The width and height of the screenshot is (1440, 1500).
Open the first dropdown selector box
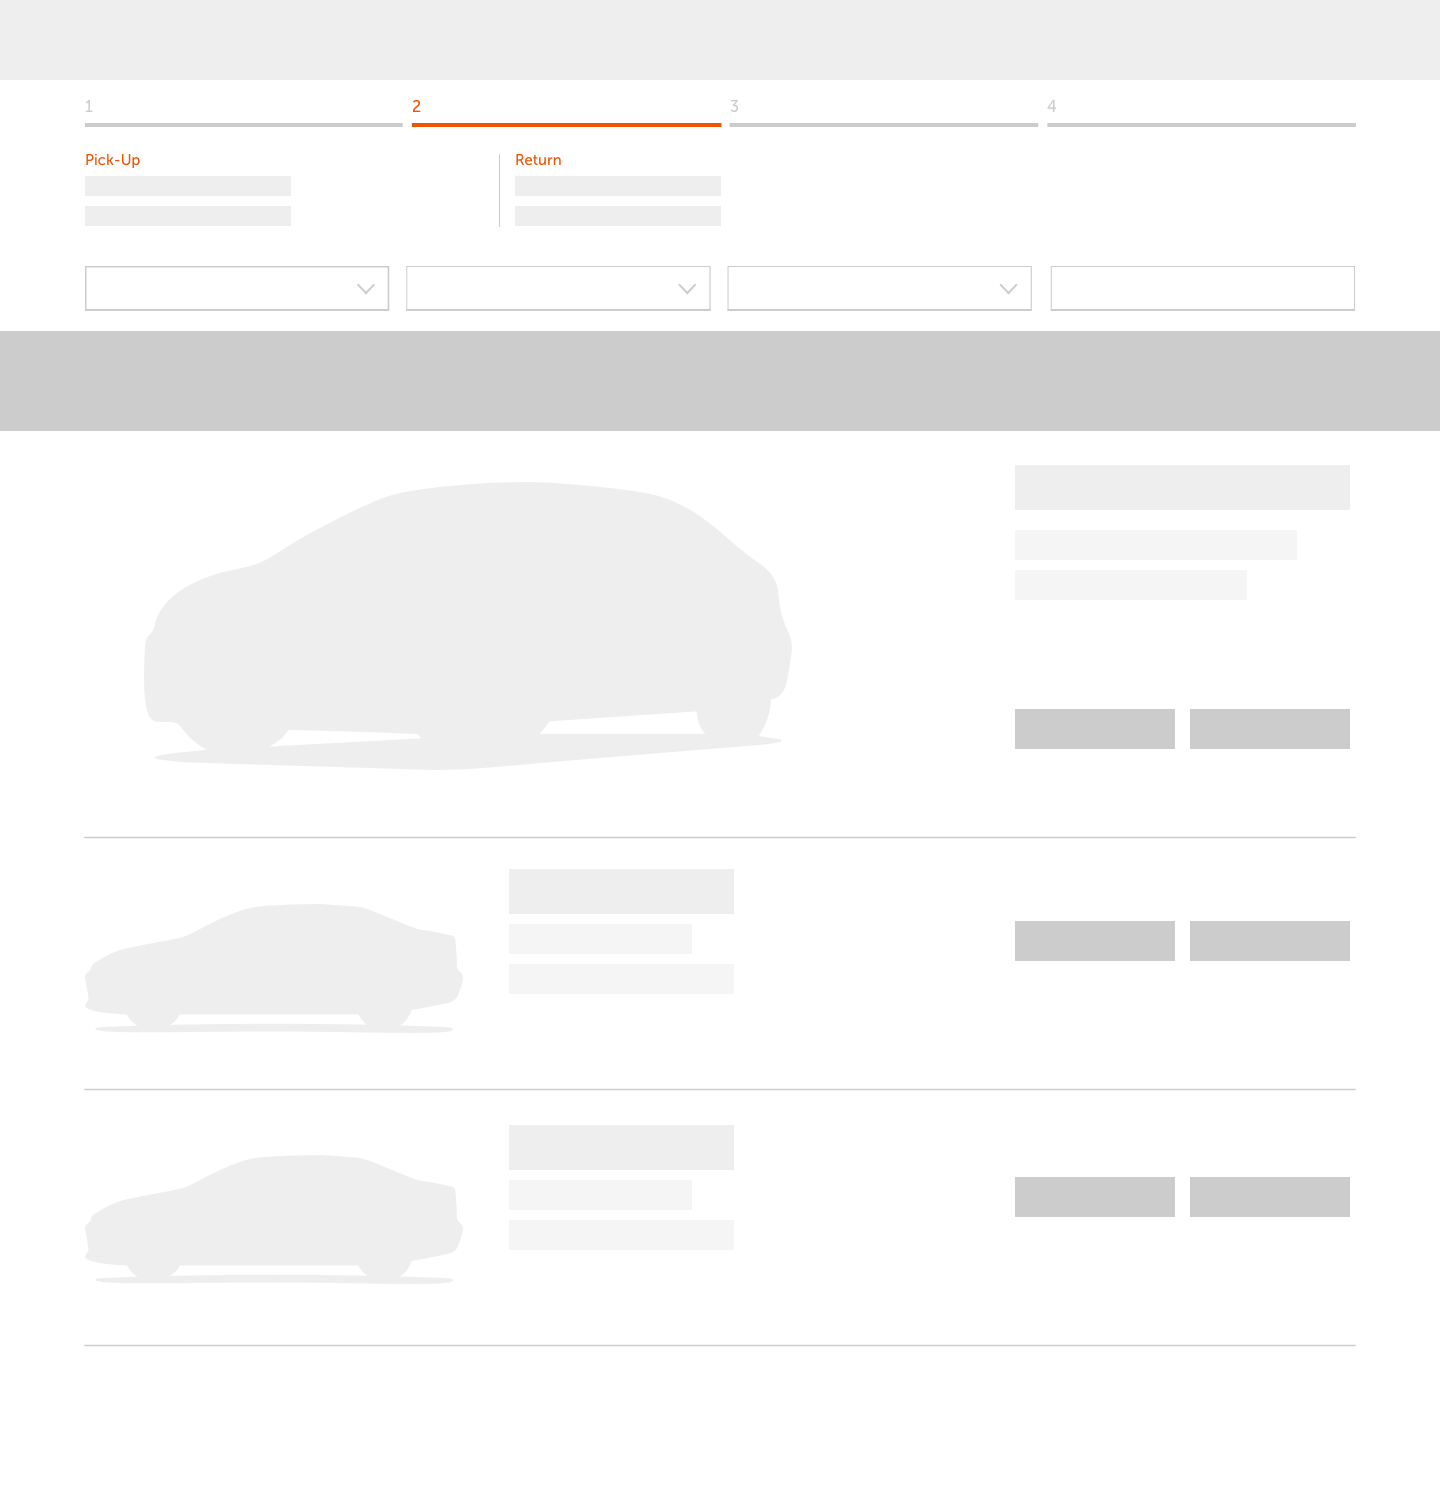pyautogui.click(x=237, y=288)
